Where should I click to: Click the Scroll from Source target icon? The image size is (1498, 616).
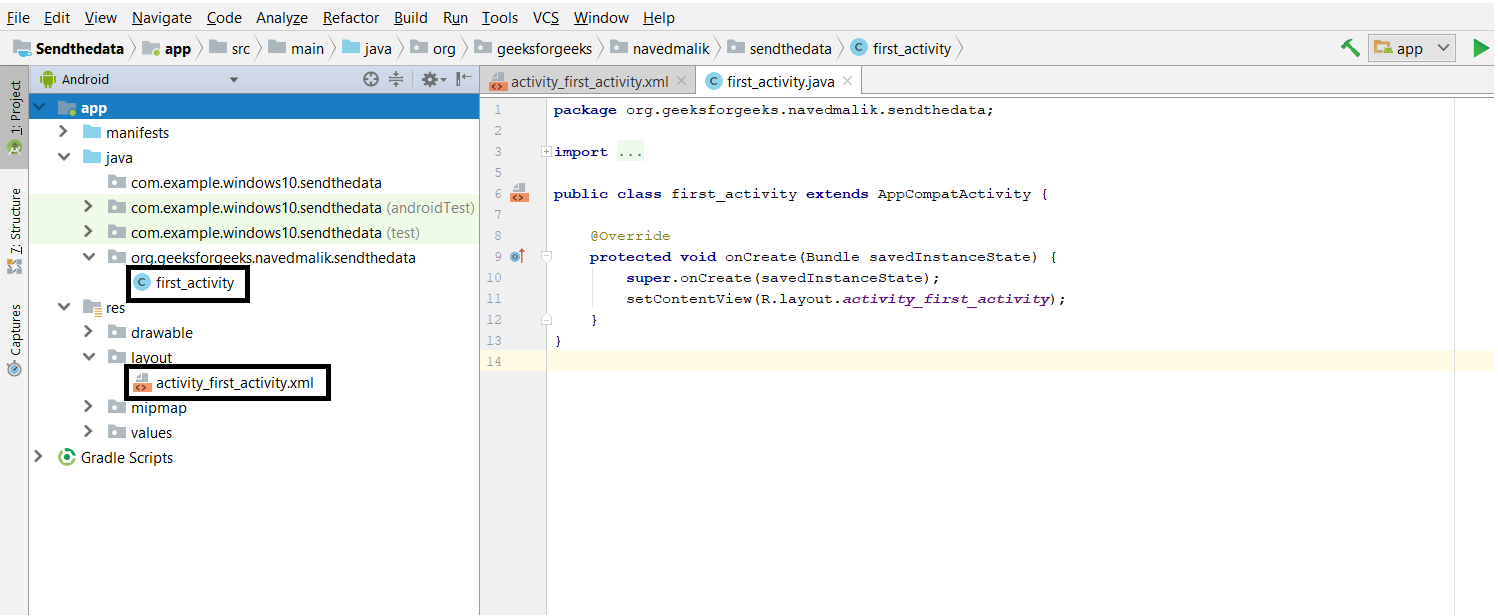(x=371, y=79)
